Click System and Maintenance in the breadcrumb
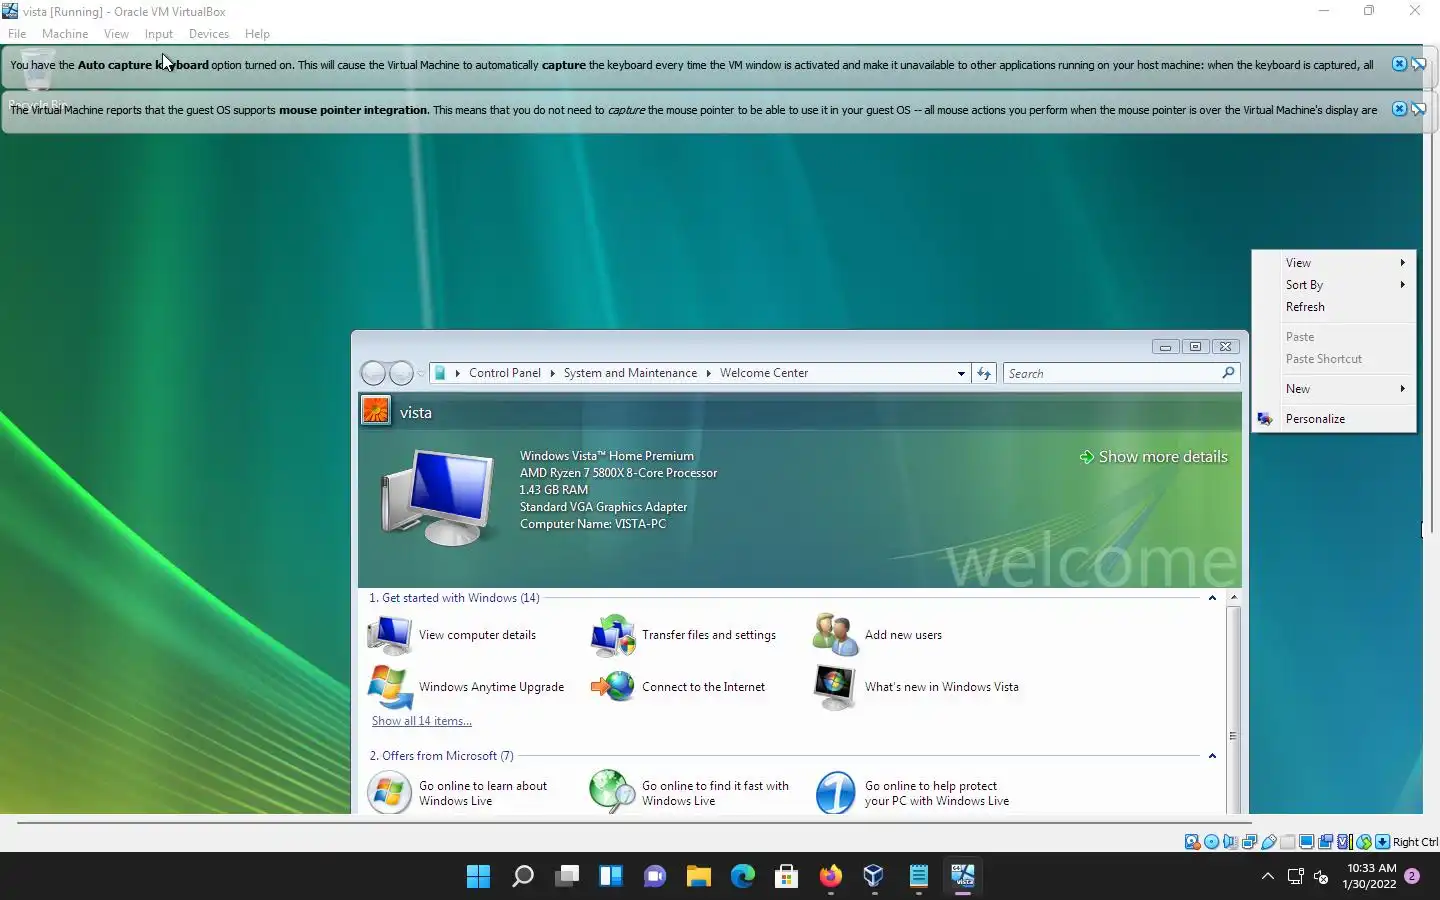This screenshot has height=900, width=1440. [630, 373]
